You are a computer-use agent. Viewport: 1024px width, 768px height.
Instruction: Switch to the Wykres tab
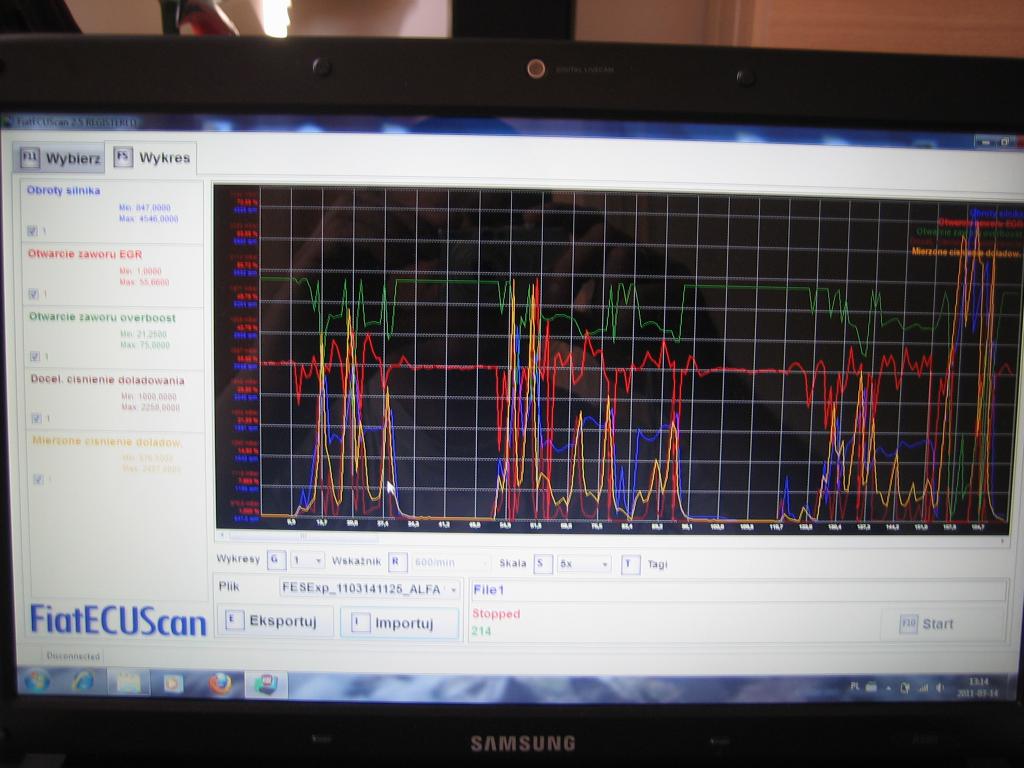click(x=152, y=157)
